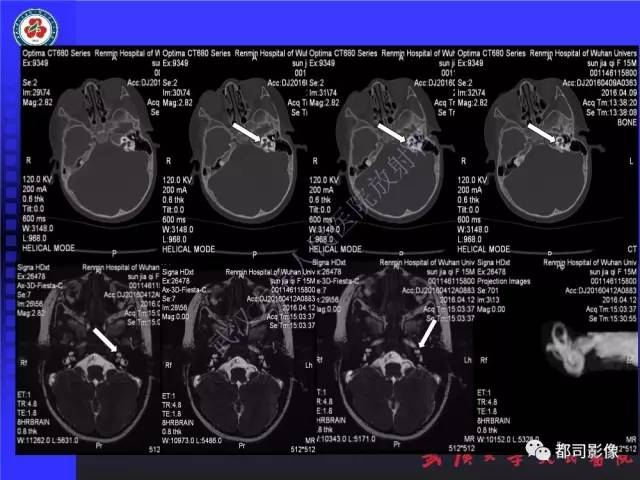This screenshot has height=480, width=640.
Task: Click the '2016.04.09' date on the CT
Action: coord(619,93)
